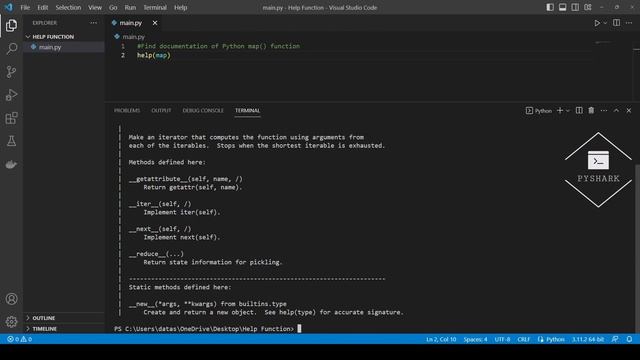Image resolution: width=640 pixels, height=360 pixels.
Task: Toggle the bottom panel layout icon
Action: tap(562, 7)
